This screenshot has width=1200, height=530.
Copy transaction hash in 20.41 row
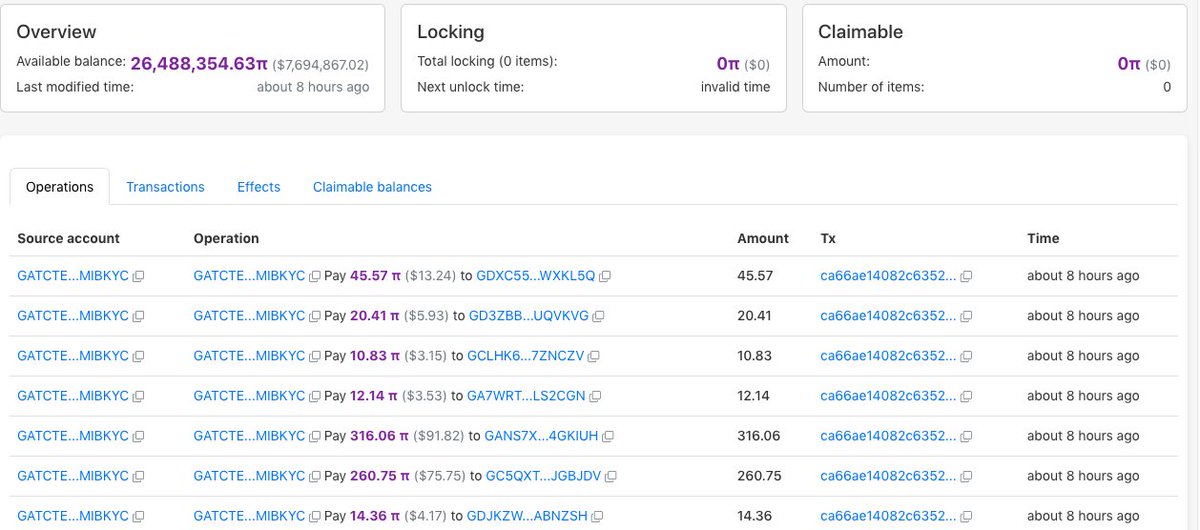pos(967,316)
